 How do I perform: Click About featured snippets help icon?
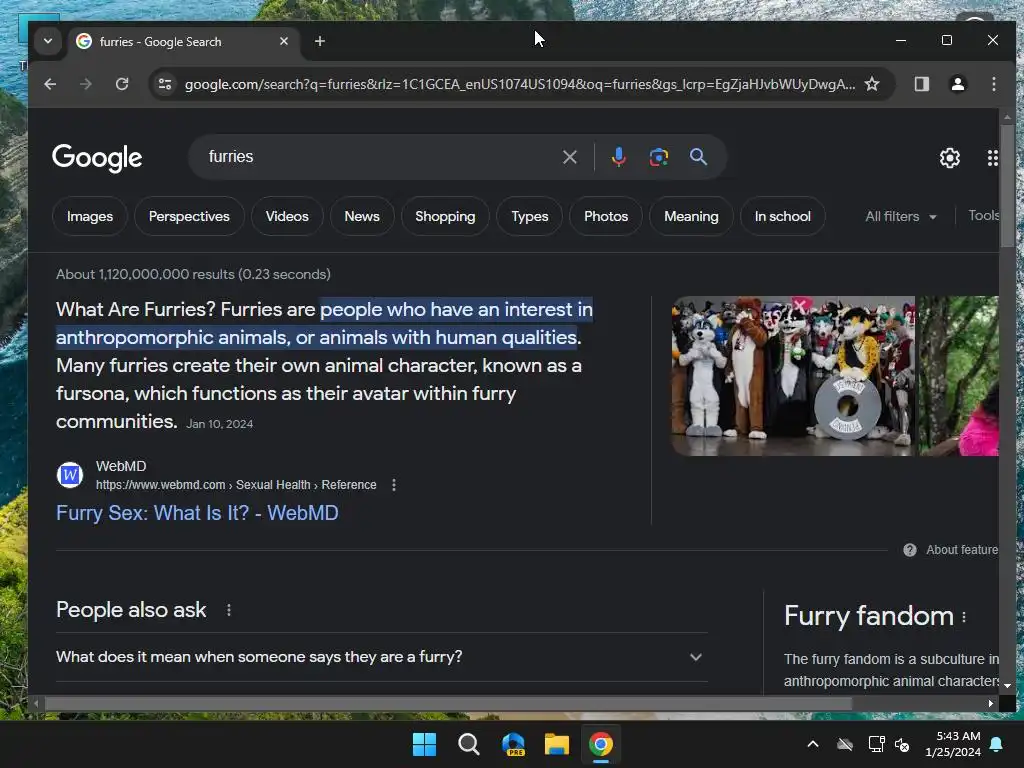[909, 550]
